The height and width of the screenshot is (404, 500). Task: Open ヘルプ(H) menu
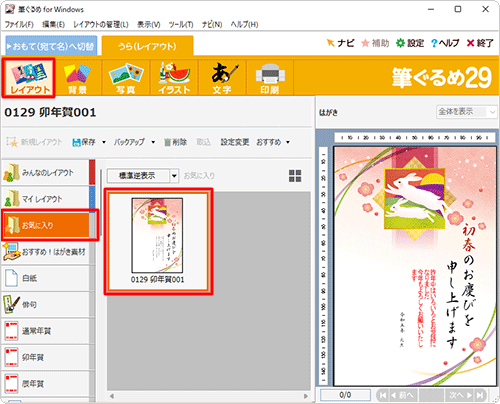coord(244,25)
